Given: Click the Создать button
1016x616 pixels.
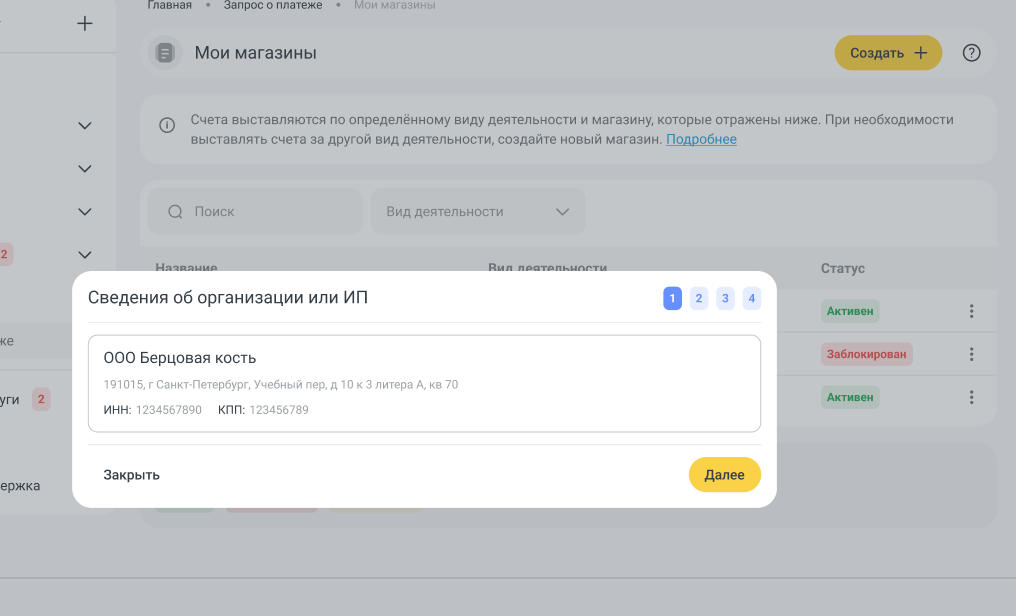Looking at the screenshot, I should (x=888, y=53).
